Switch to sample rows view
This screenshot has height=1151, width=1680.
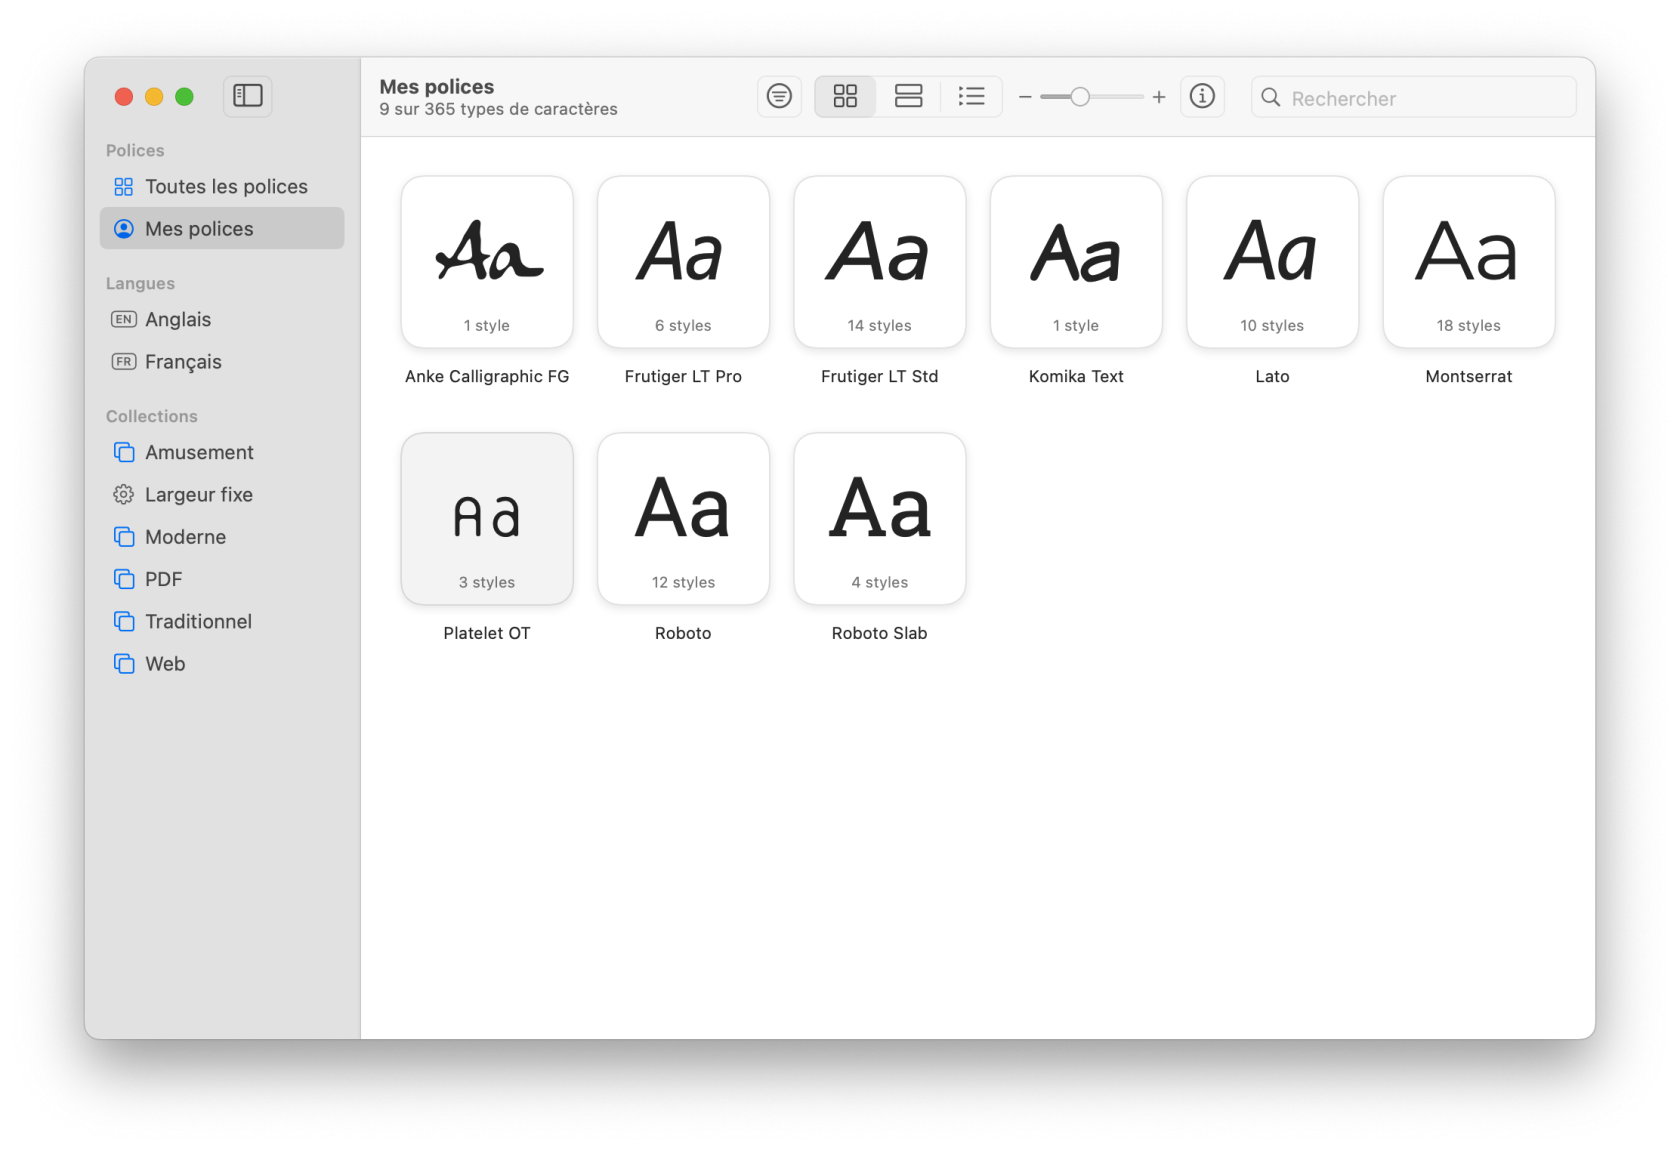908,96
